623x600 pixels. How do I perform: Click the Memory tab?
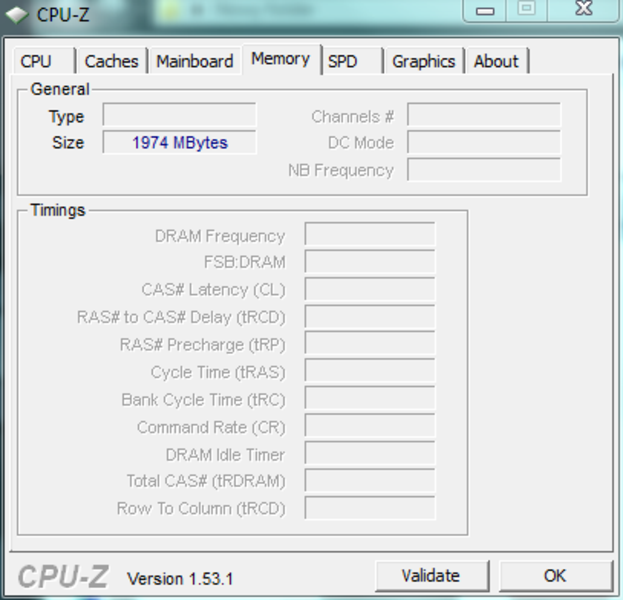pyautogui.click(x=280, y=59)
